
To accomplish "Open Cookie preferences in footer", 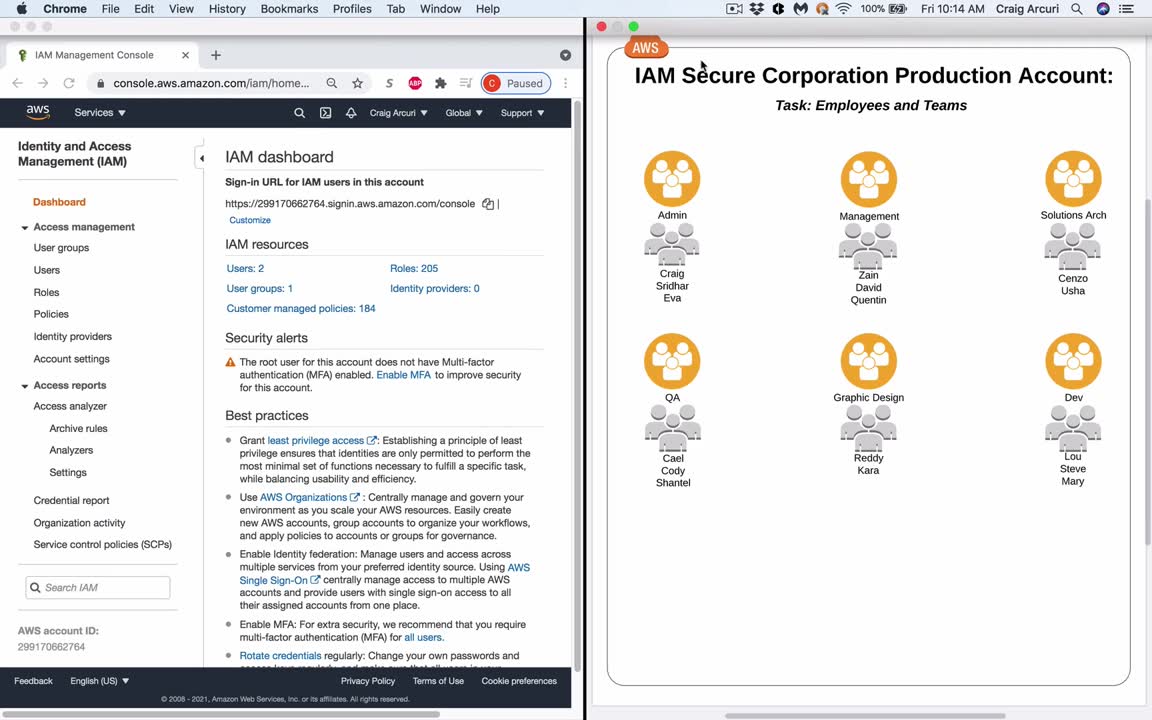I will [519, 681].
